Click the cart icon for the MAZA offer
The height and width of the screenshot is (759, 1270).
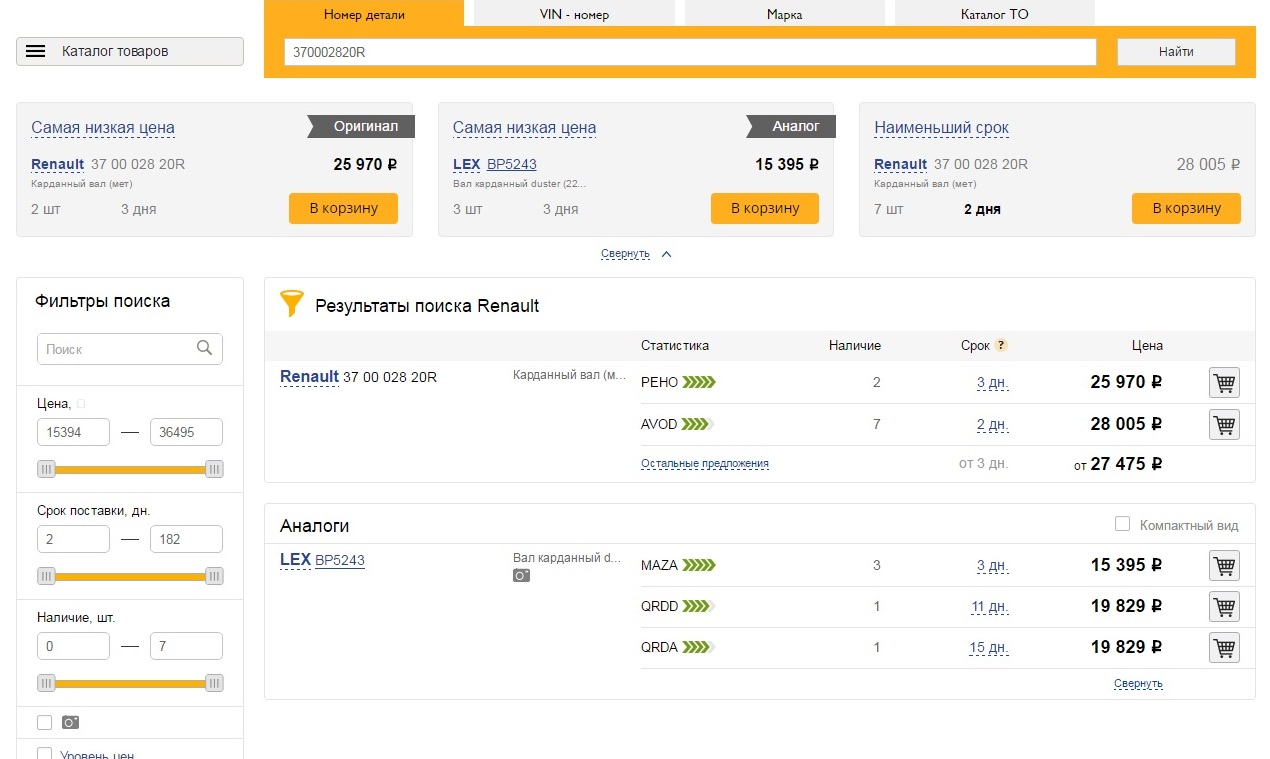click(1224, 565)
